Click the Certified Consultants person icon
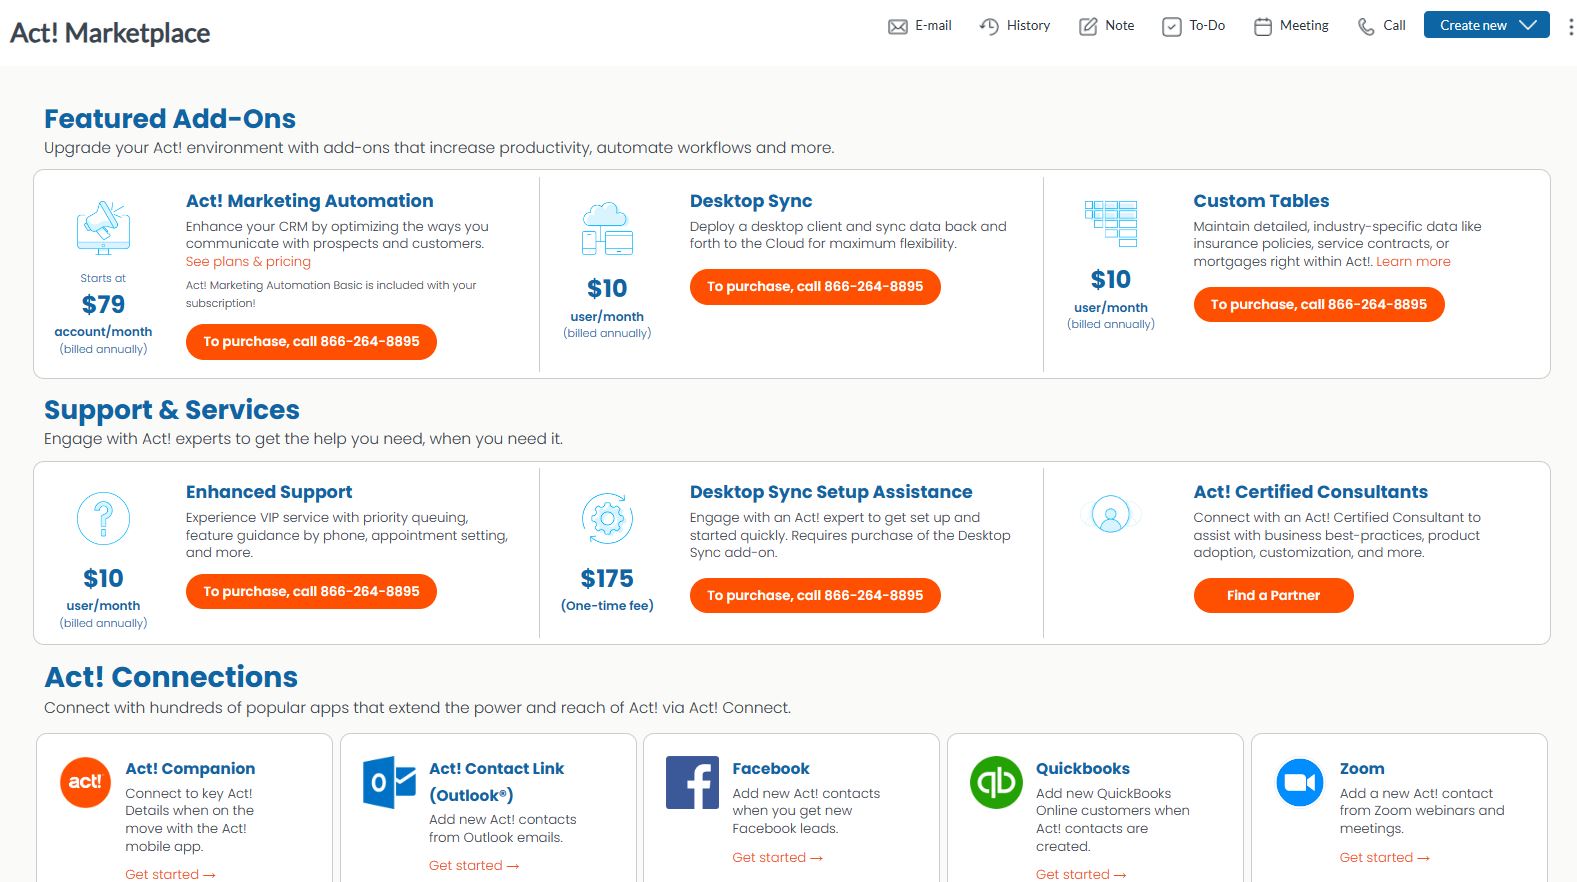The height and width of the screenshot is (882, 1577). [x=1110, y=514]
